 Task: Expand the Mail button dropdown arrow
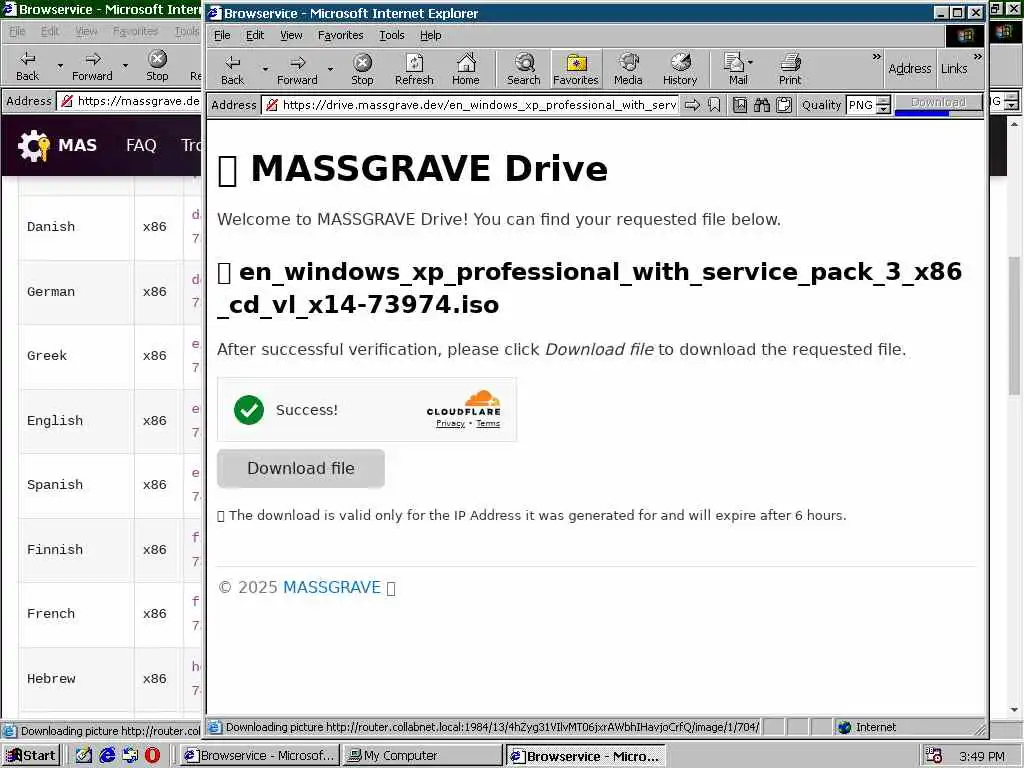pyautogui.click(x=750, y=62)
